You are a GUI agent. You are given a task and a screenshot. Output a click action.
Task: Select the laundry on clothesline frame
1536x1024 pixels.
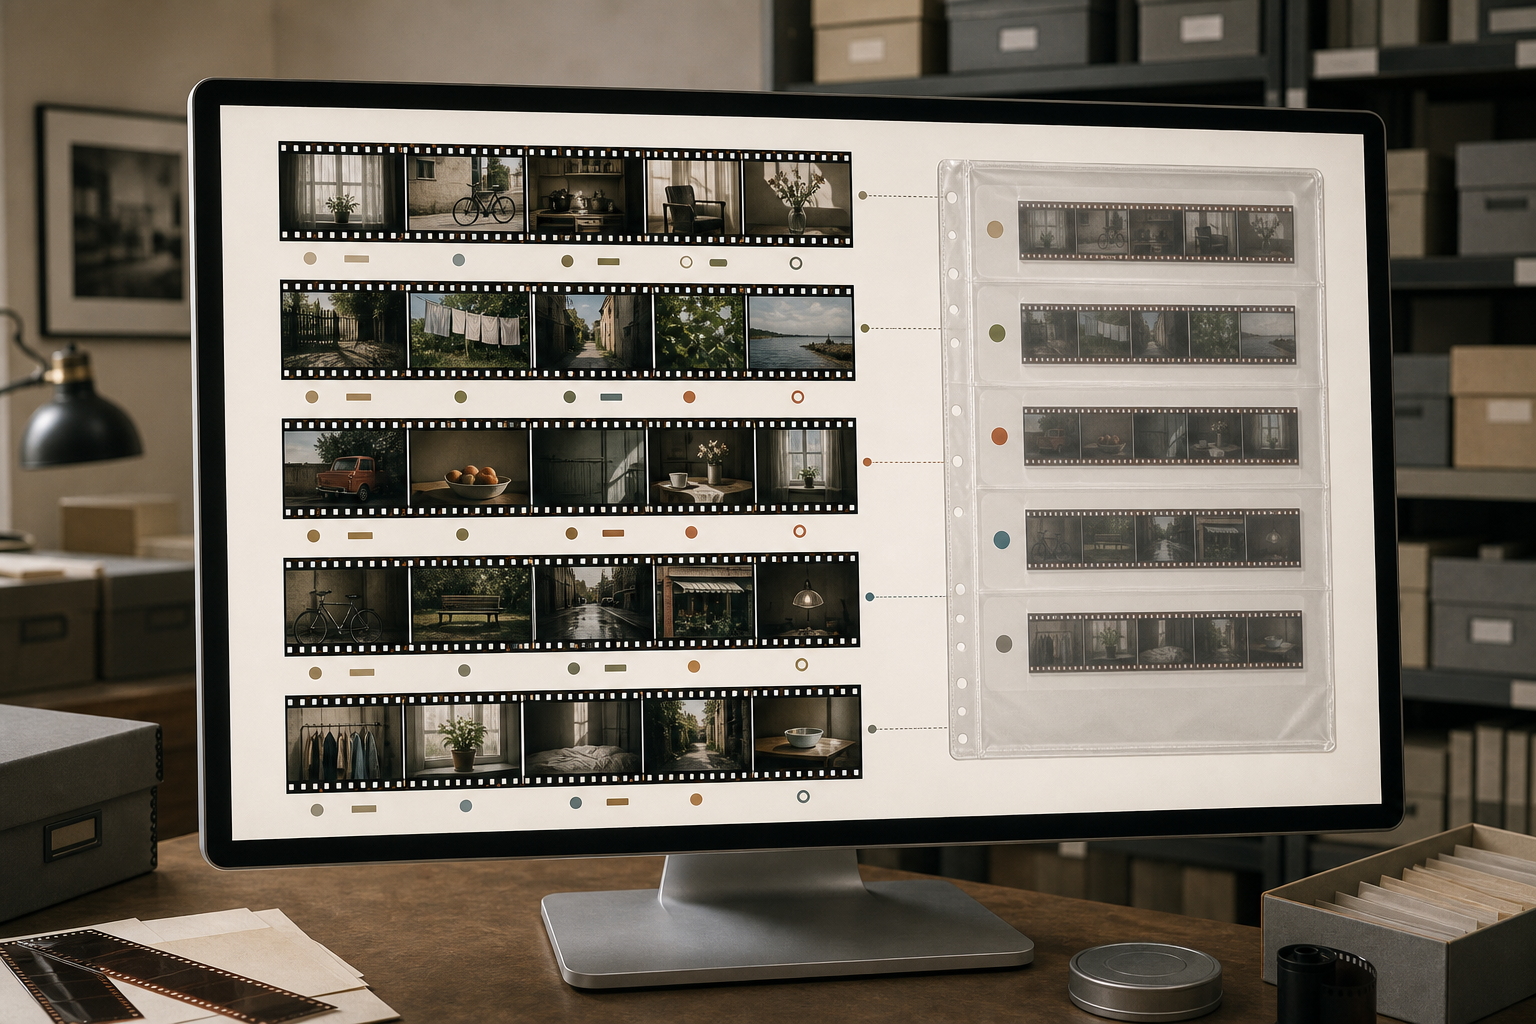pyautogui.click(x=469, y=331)
